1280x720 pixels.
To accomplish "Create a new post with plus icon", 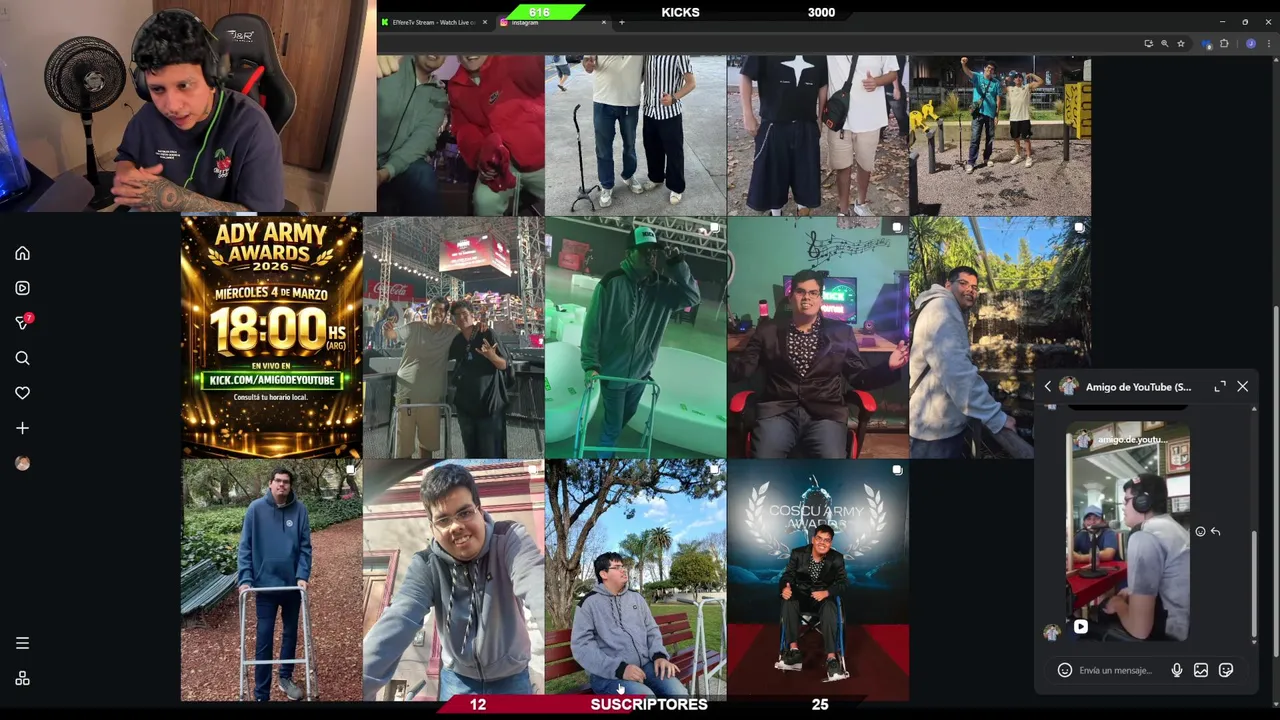I will (x=22, y=428).
